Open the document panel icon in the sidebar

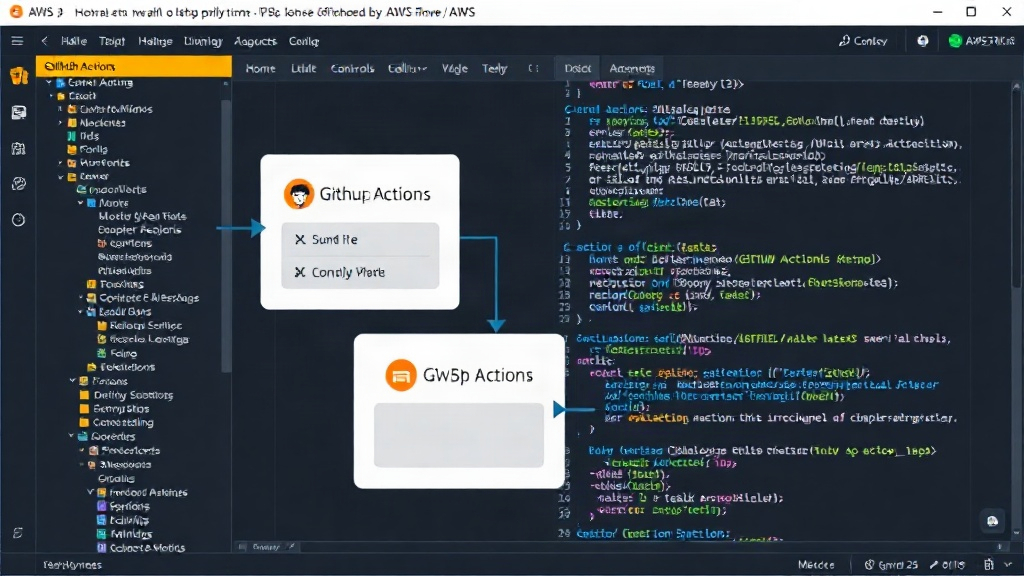click(x=19, y=112)
